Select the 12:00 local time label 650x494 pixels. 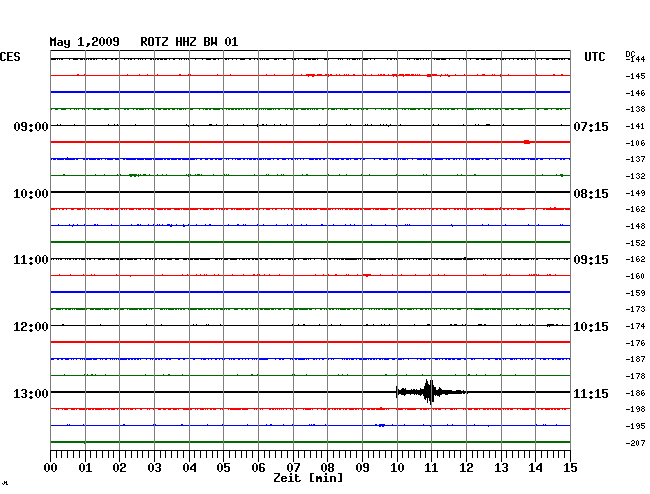tap(31, 327)
